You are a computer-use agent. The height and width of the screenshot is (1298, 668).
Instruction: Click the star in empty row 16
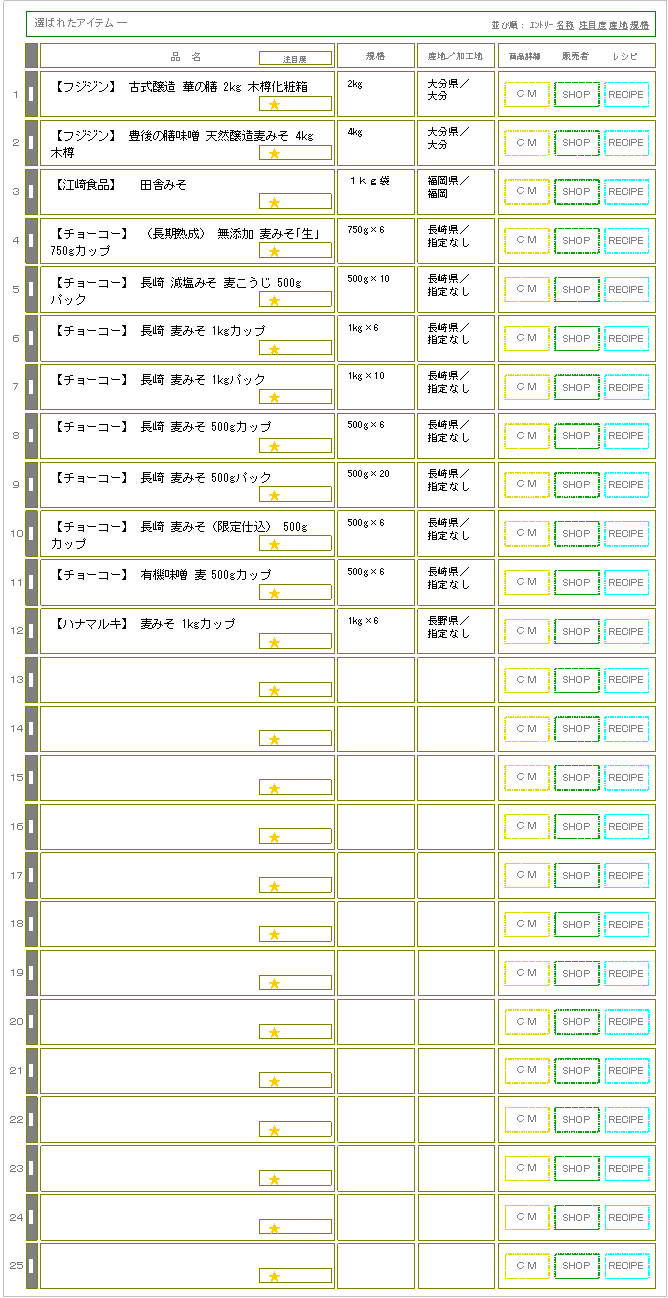(274, 837)
